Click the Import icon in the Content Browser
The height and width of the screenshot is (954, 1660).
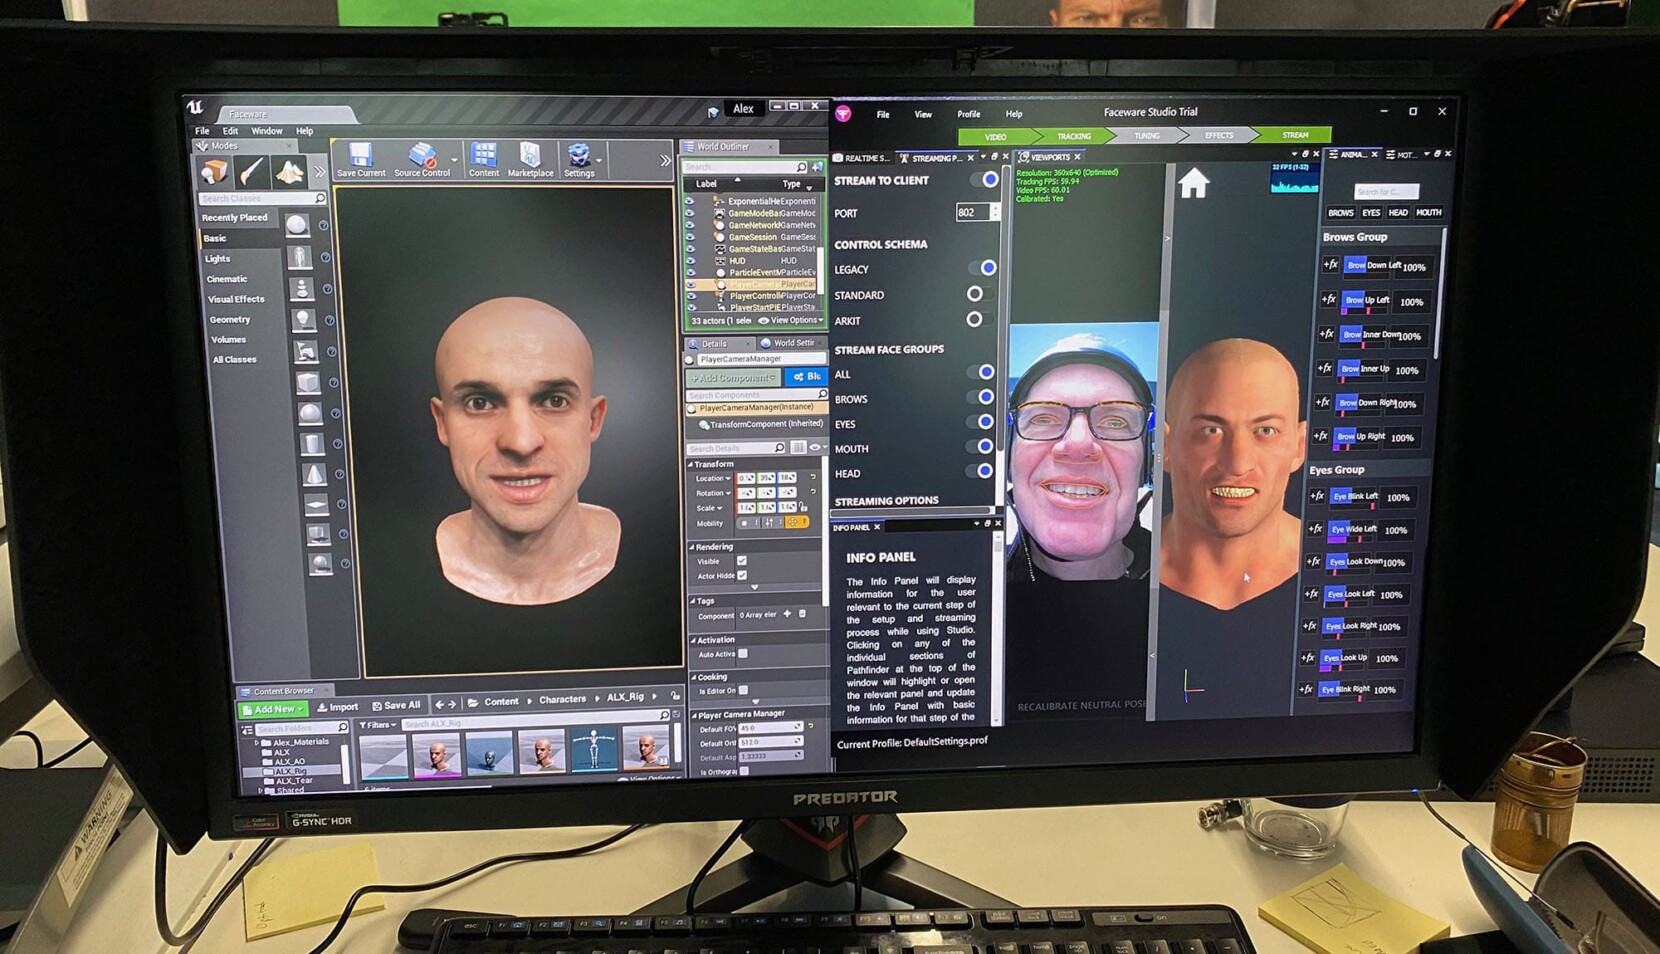[x=338, y=706]
